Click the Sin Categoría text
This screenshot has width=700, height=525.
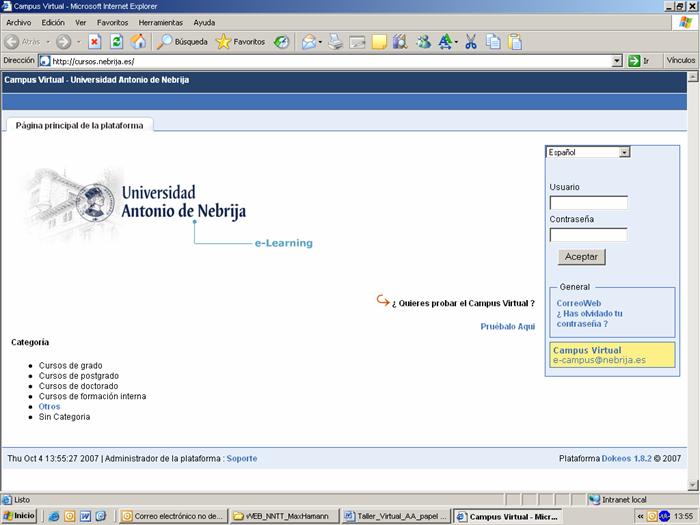pos(64,417)
